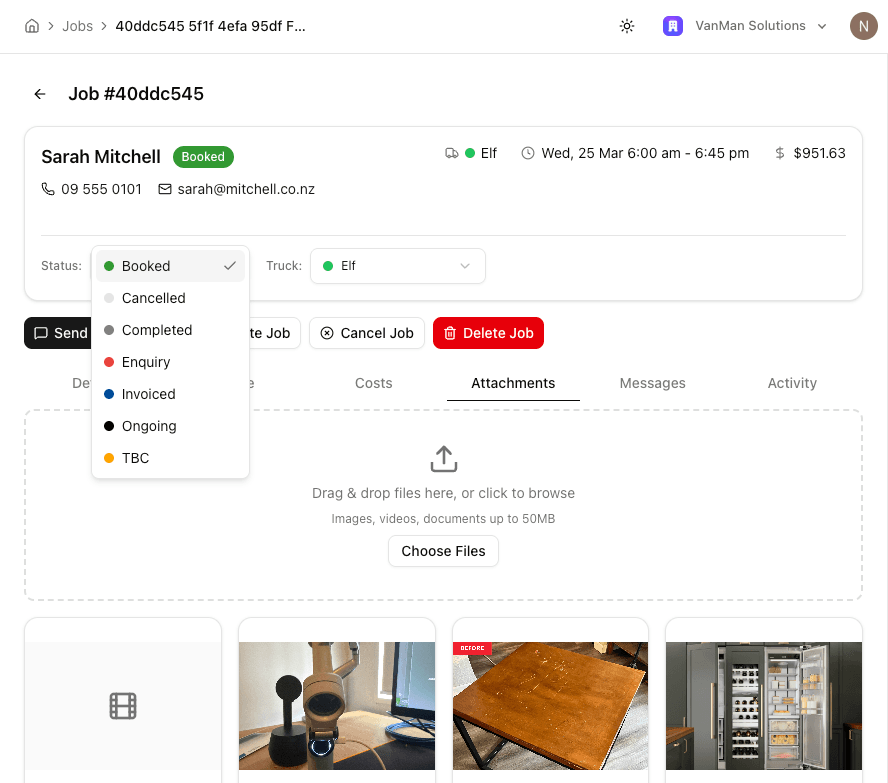Choose the Completed status option
Screen dimensions: 888x783
coord(157,330)
